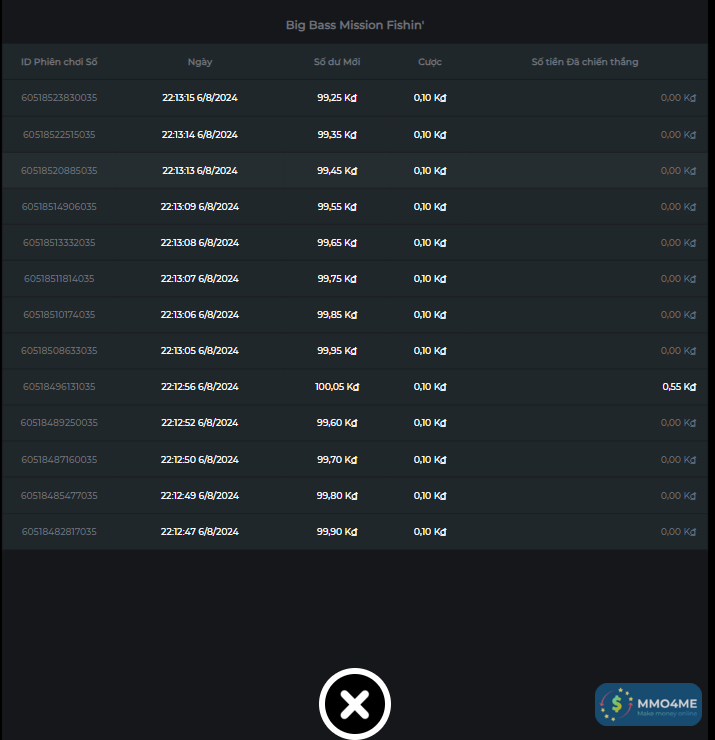Click win amount 0,00 K₫ in the 22:13:05 row

pos(678,351)
